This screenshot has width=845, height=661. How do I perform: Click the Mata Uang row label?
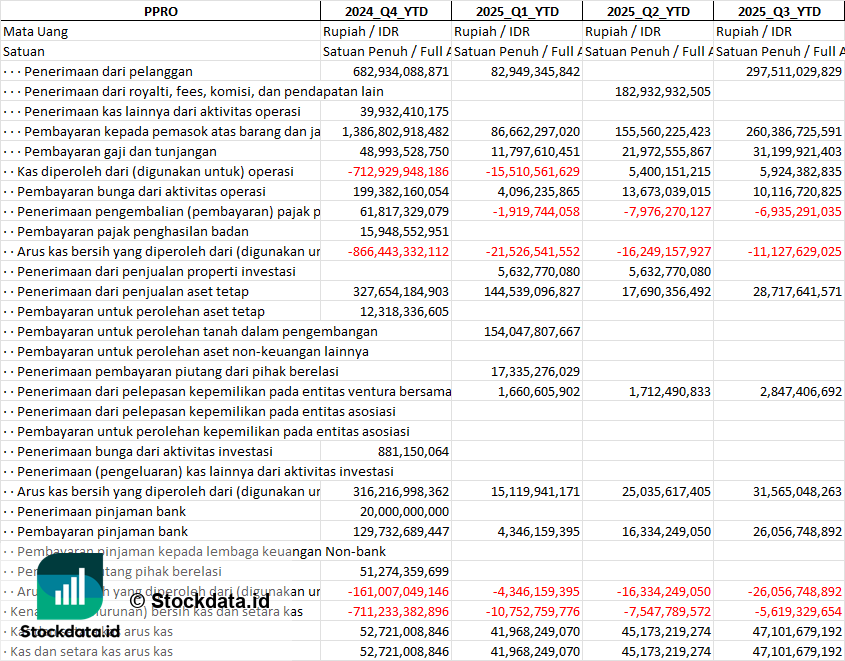pos(36,32)
